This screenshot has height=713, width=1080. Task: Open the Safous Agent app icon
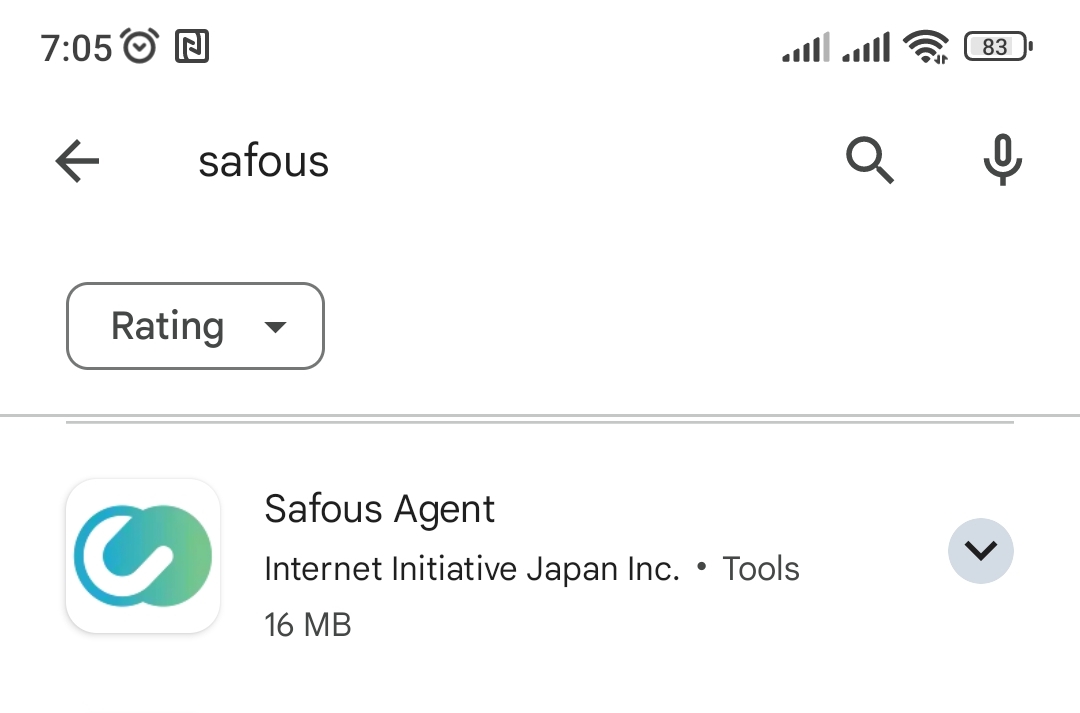coord(143,556)
